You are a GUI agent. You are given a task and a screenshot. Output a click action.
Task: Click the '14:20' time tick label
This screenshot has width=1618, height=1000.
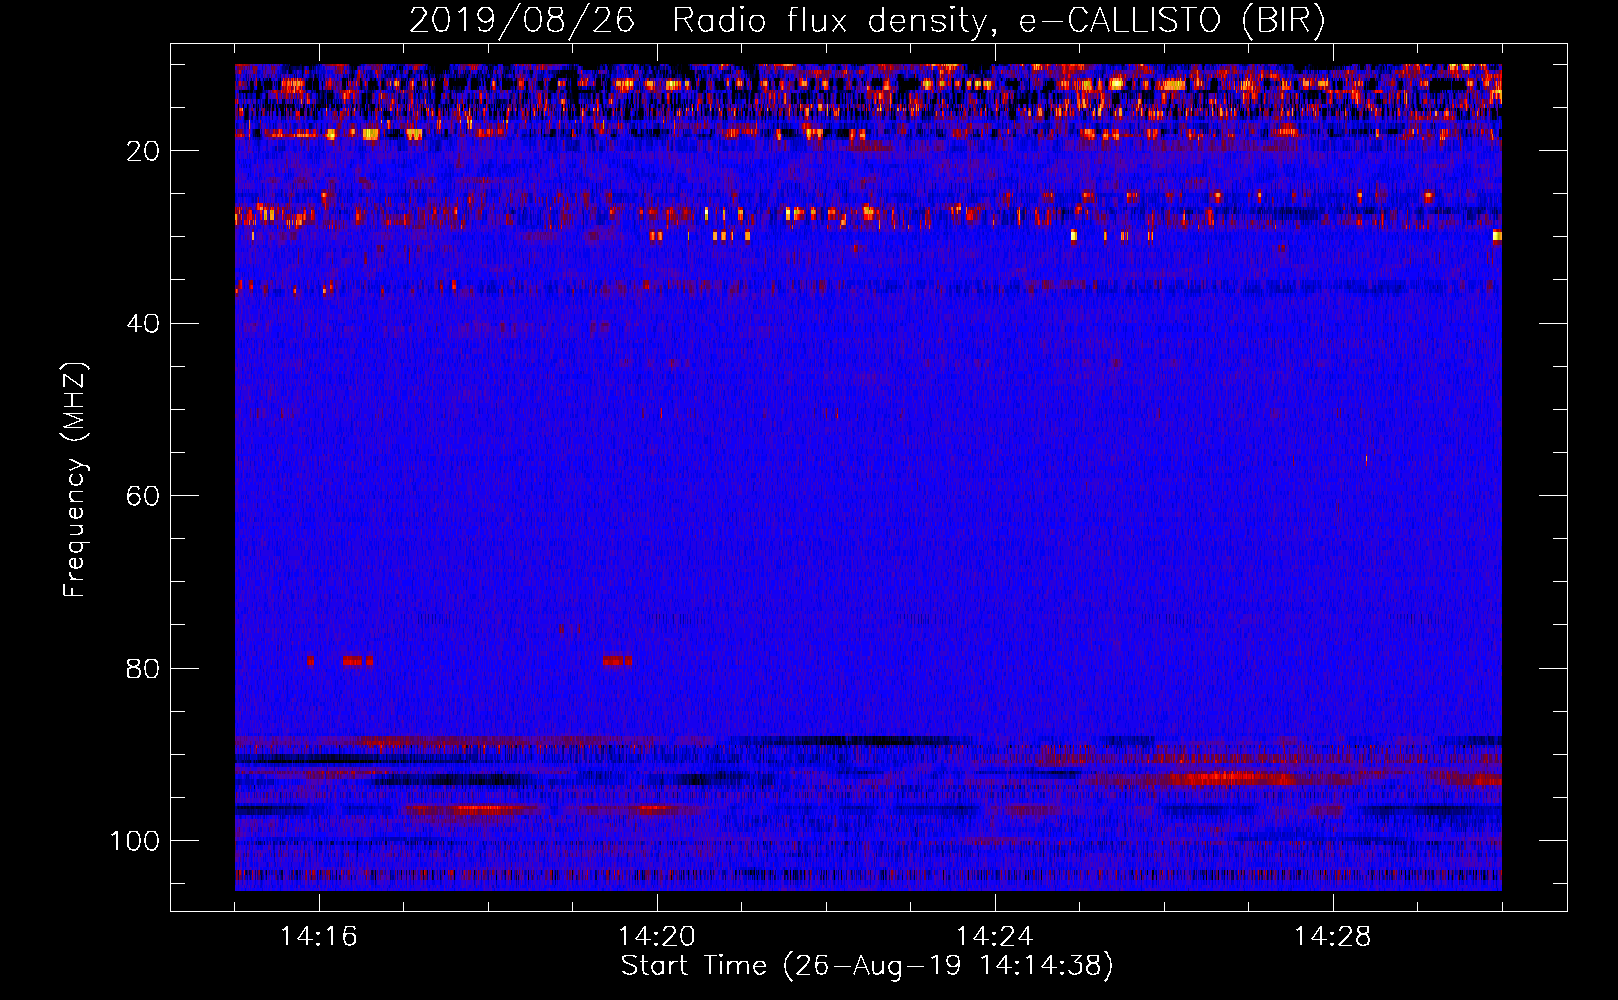coord(657,937)
